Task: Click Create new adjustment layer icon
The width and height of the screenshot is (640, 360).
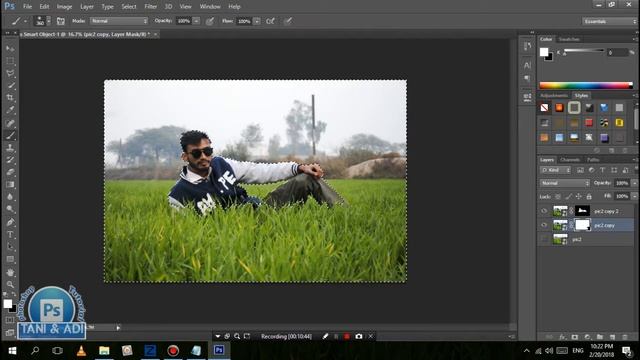Action: click(x=587, y=337)
